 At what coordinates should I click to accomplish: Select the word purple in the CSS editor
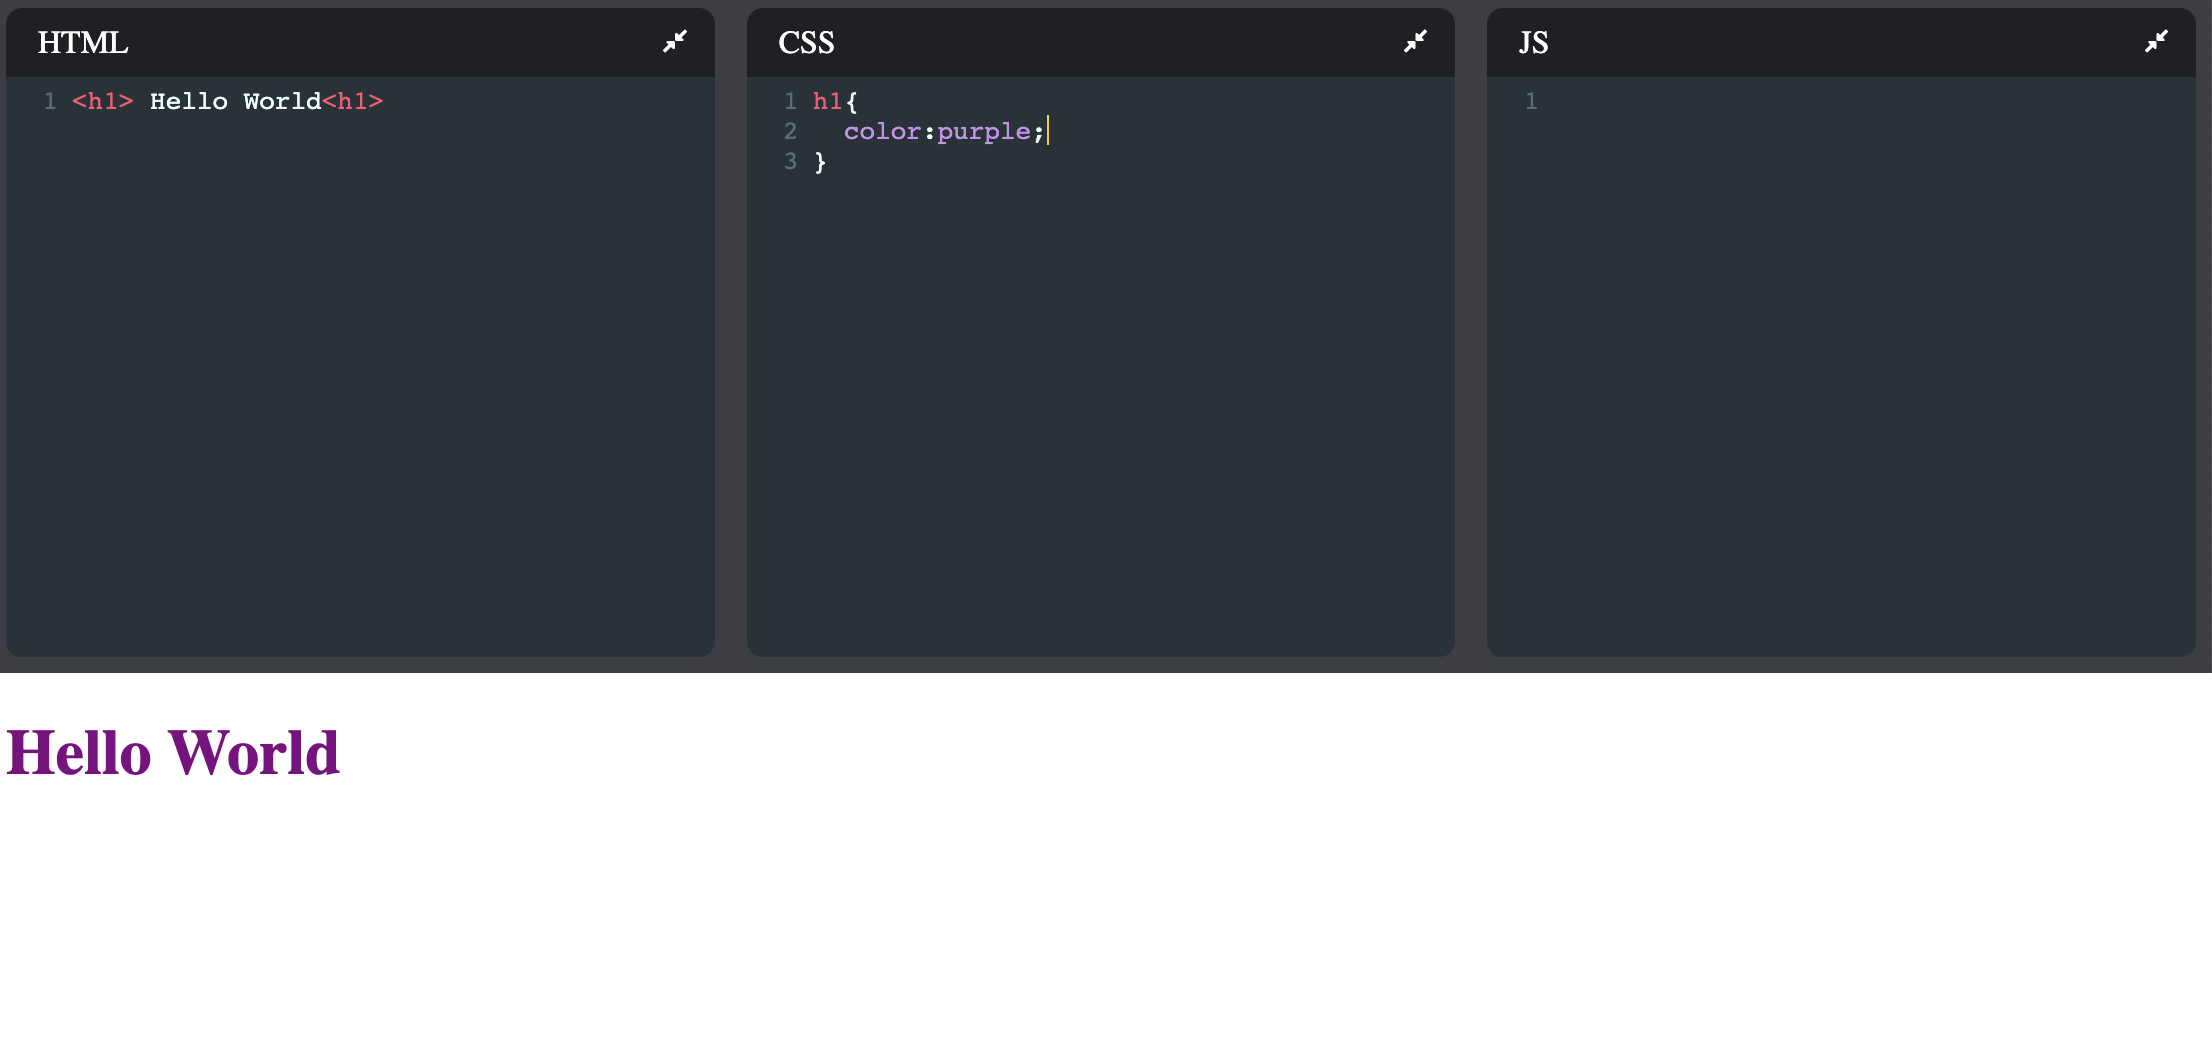click(x=985, y=131)
